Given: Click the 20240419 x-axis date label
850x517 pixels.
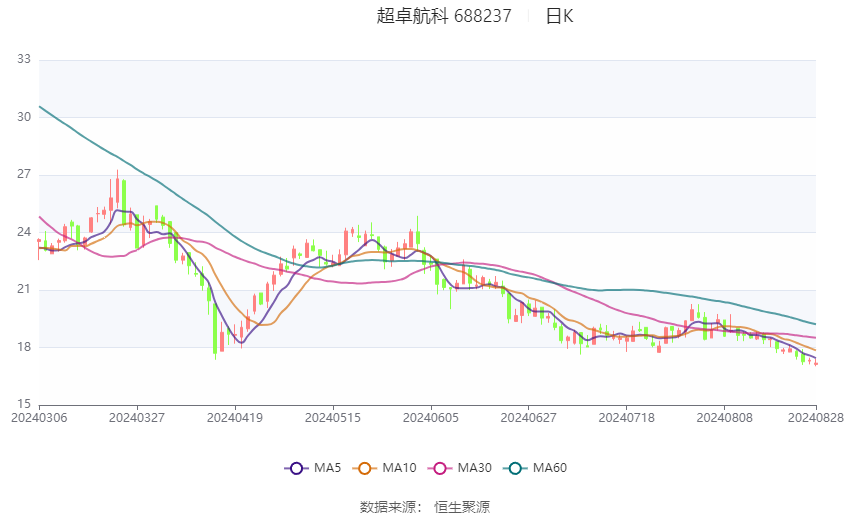Looking at the screenshot, I should tap(235, 418).
